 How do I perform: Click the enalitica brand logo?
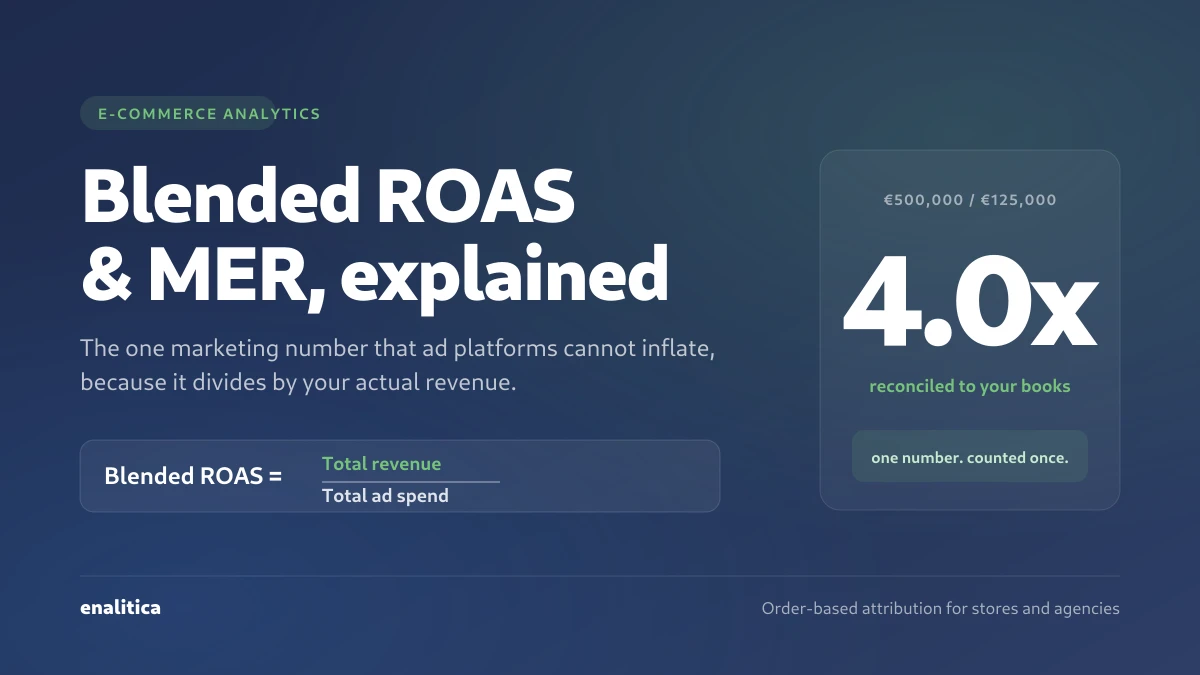pos(120,607)
